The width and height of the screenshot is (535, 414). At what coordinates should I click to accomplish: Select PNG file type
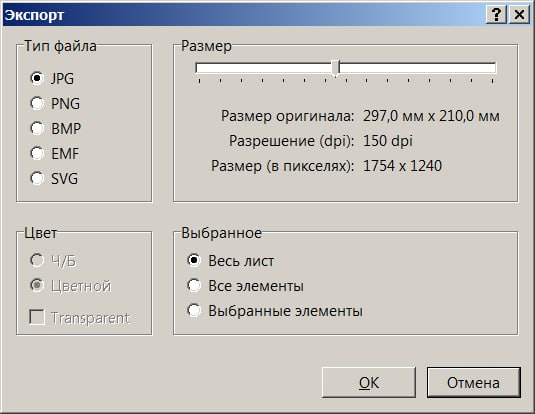[55, 103]
